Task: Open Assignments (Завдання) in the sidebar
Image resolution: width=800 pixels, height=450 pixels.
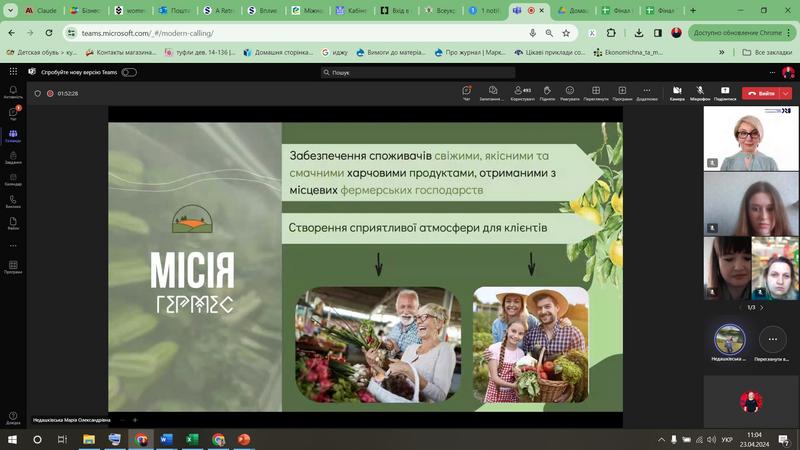Action: point(13,158)
